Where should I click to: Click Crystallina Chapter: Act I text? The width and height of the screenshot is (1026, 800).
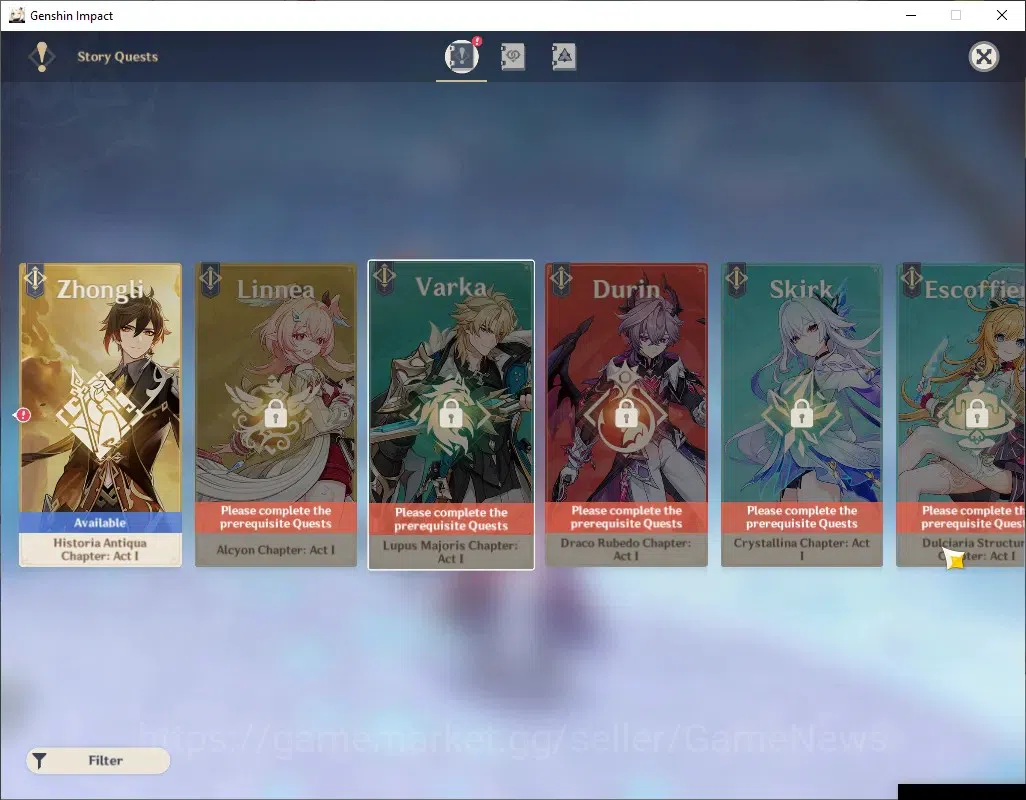tap(802, 549)
